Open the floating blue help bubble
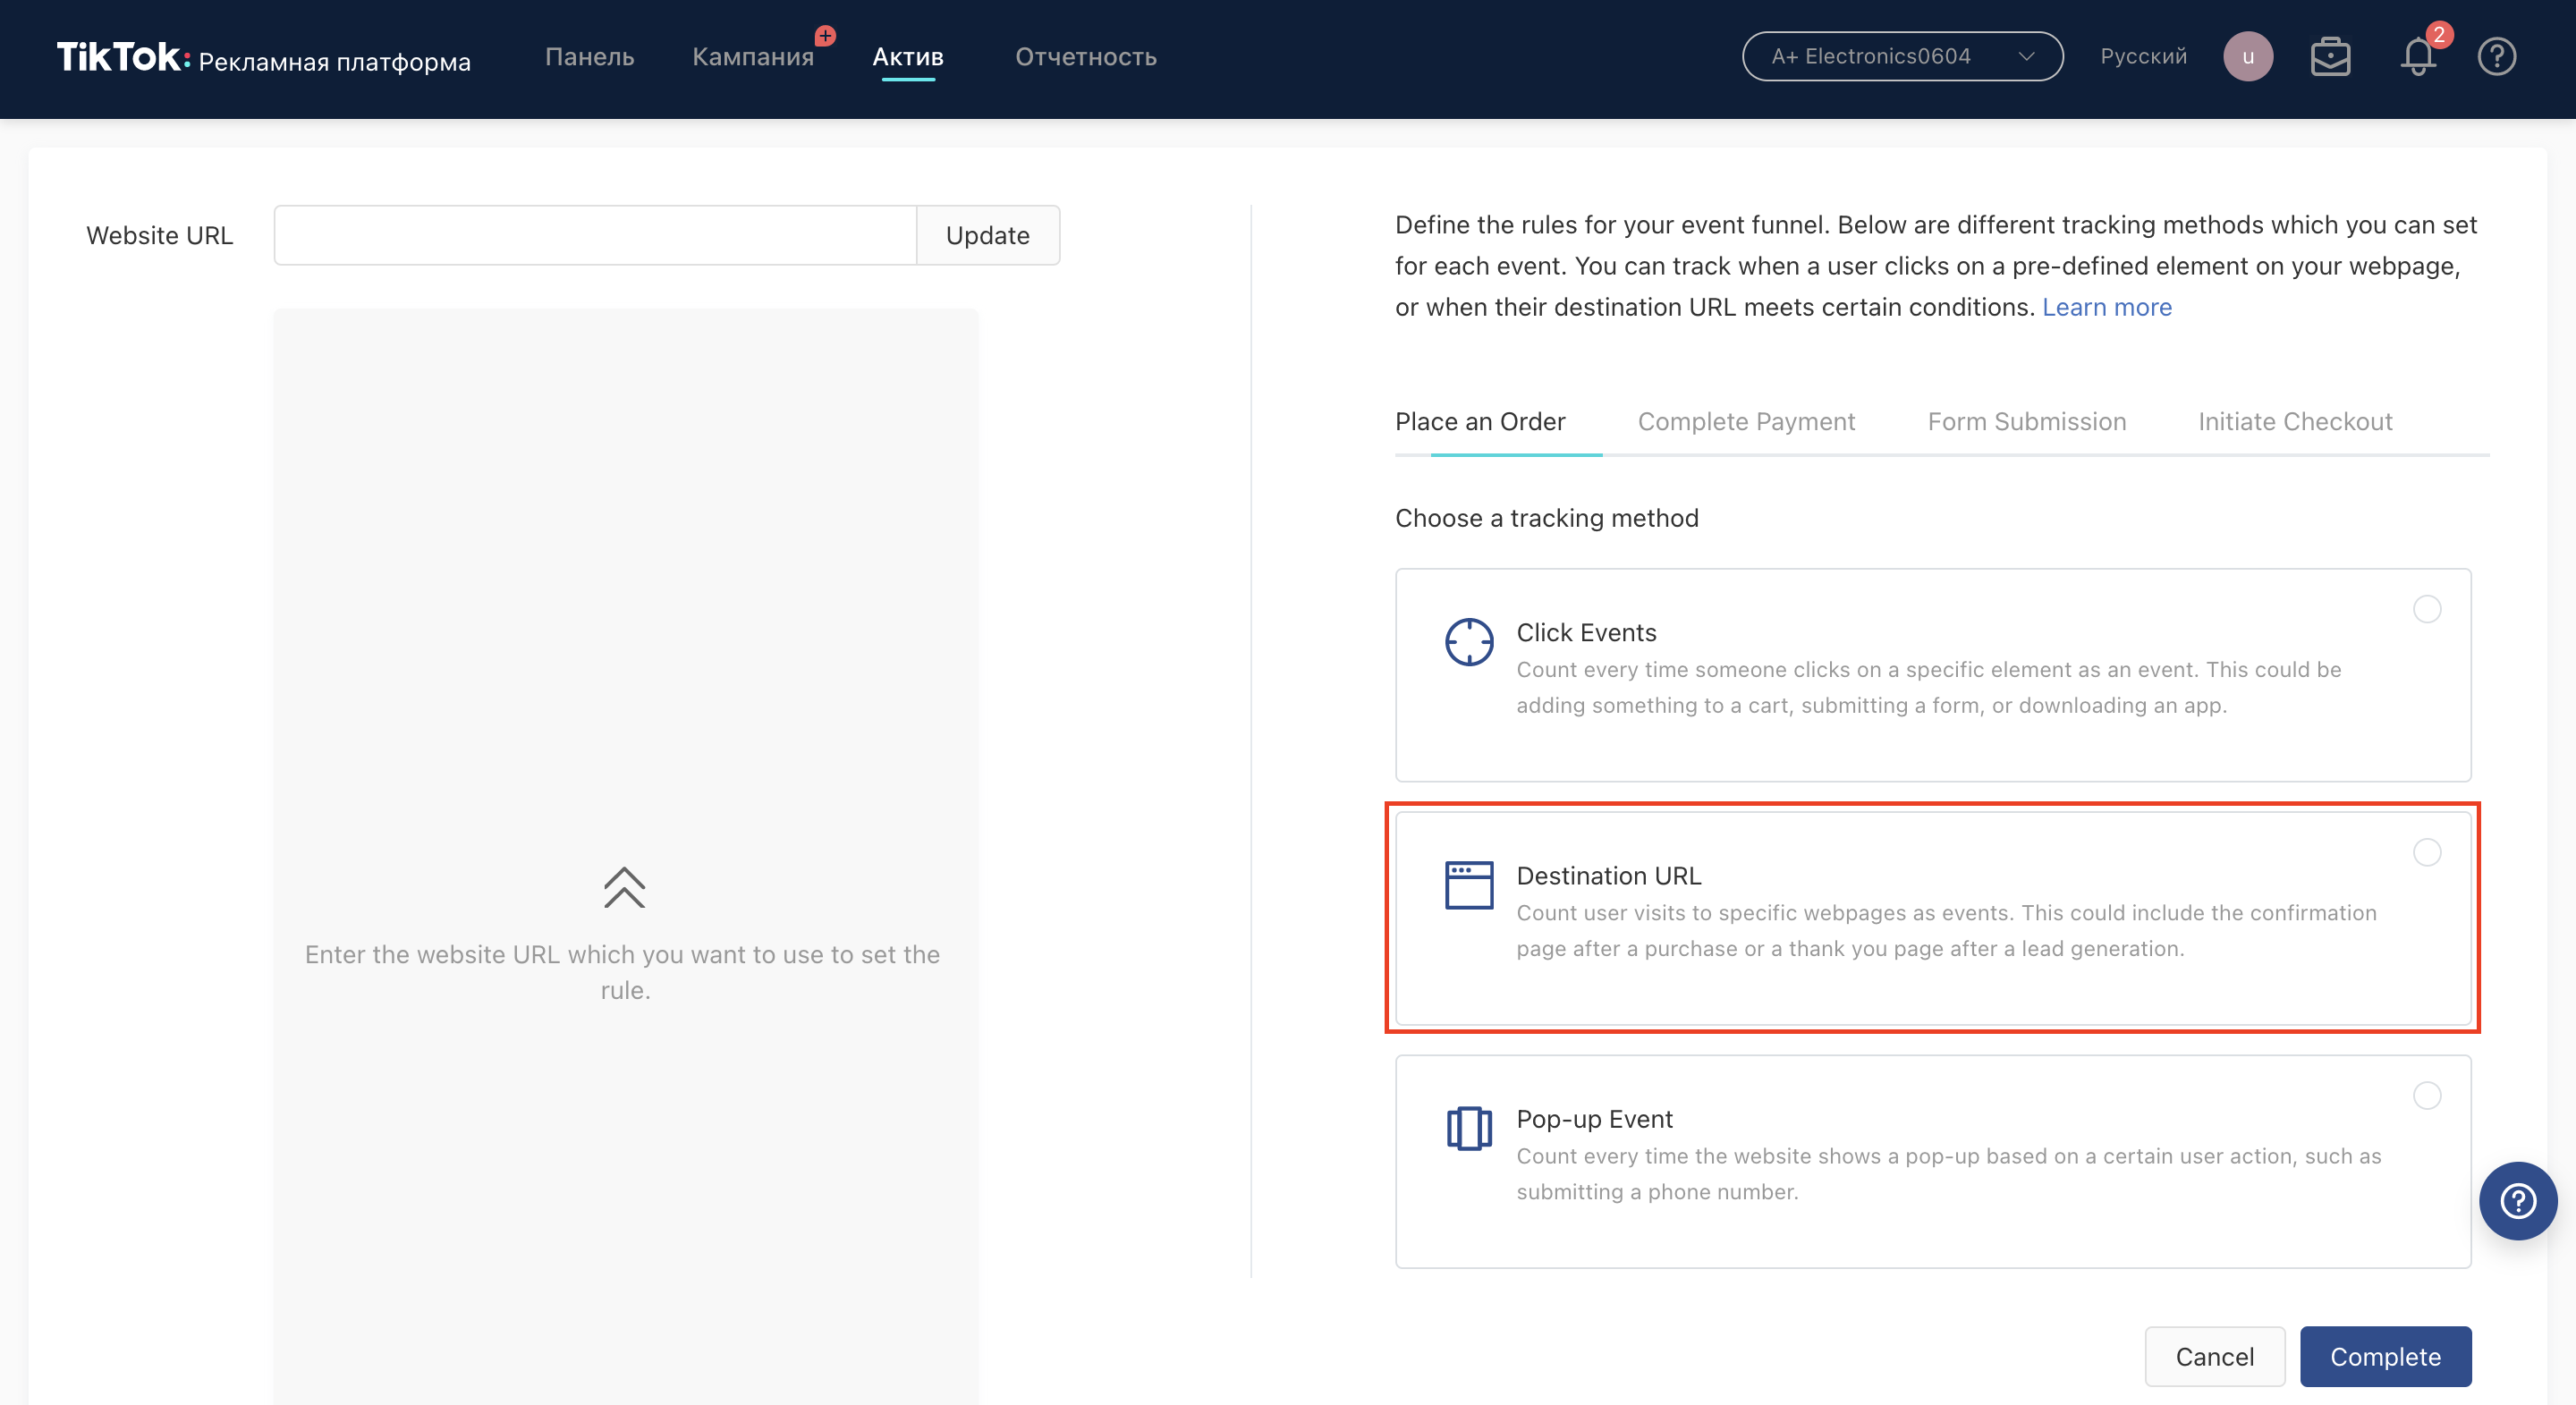The height and width of the screenshot is (1405, 2576). 2517,1200
